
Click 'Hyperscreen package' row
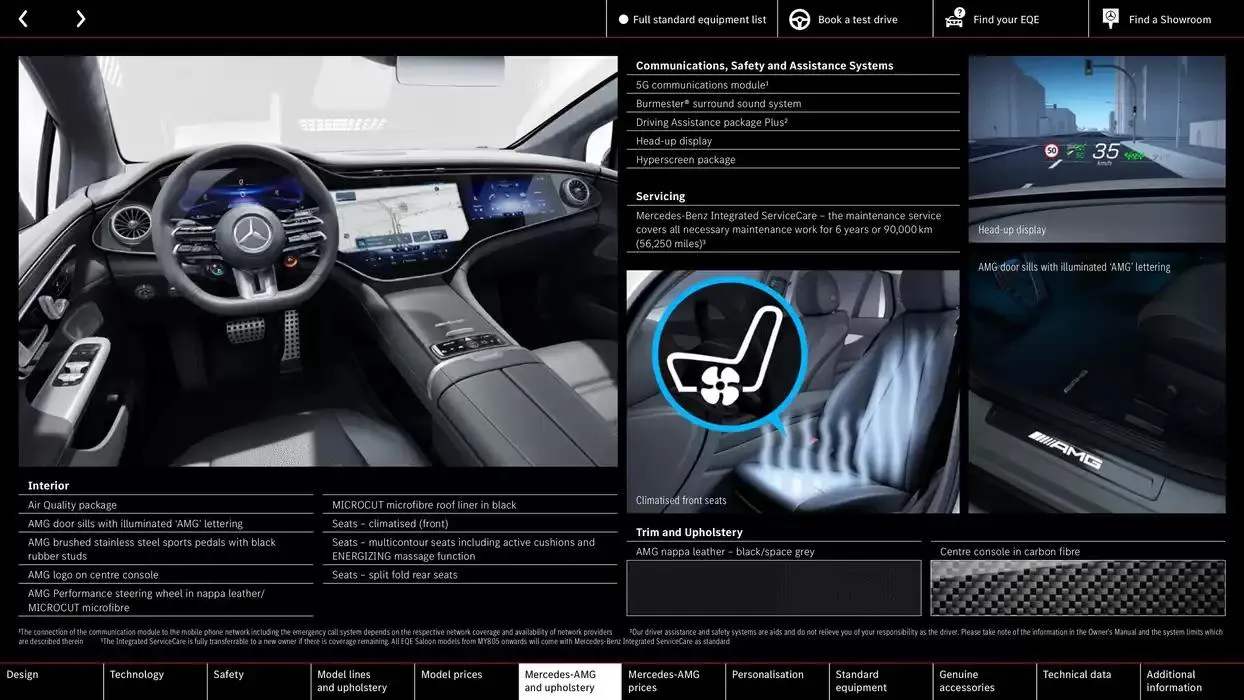pos(793,159)
